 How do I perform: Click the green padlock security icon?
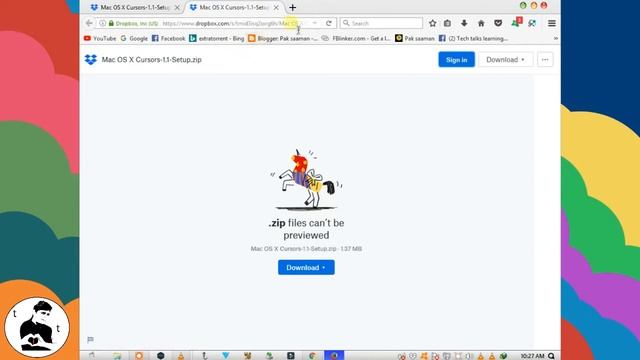coord(111,23)
